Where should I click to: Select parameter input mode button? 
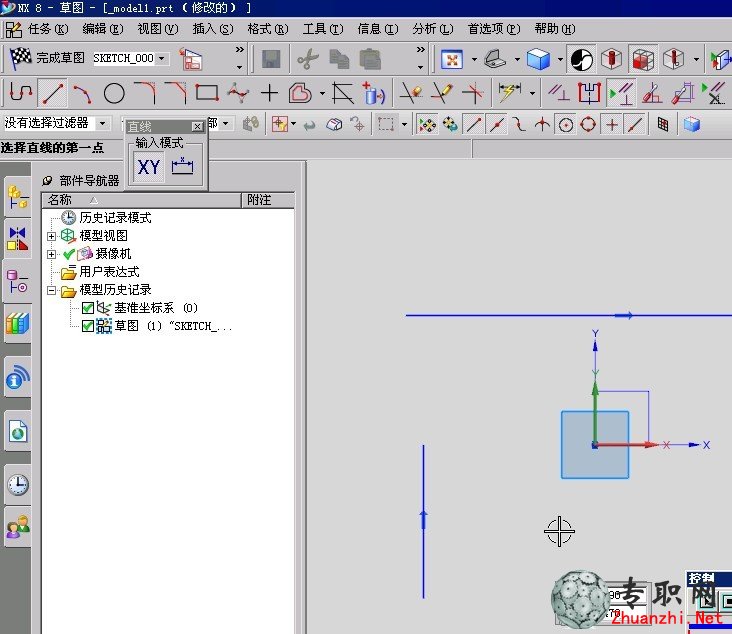(x=182, y=166)
